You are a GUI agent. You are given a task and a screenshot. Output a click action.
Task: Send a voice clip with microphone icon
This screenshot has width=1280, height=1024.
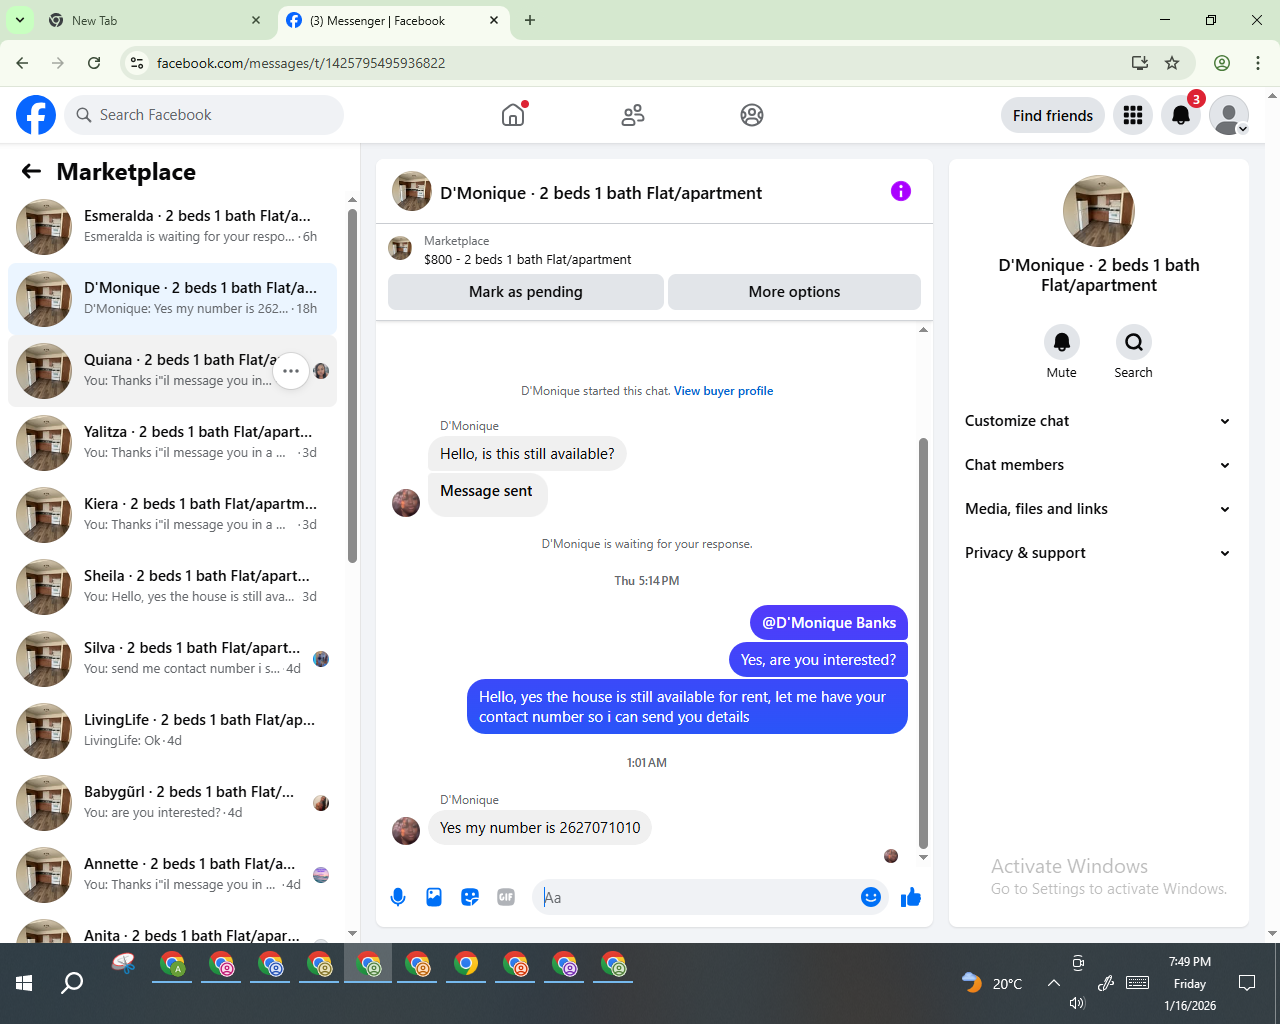point(398,897)
